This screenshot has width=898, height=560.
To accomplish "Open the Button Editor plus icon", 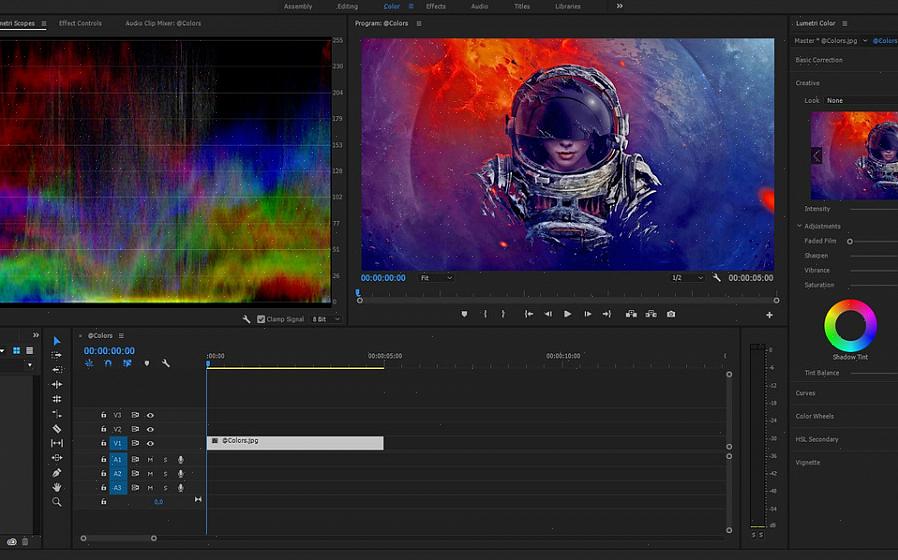I will coord(769,315).
